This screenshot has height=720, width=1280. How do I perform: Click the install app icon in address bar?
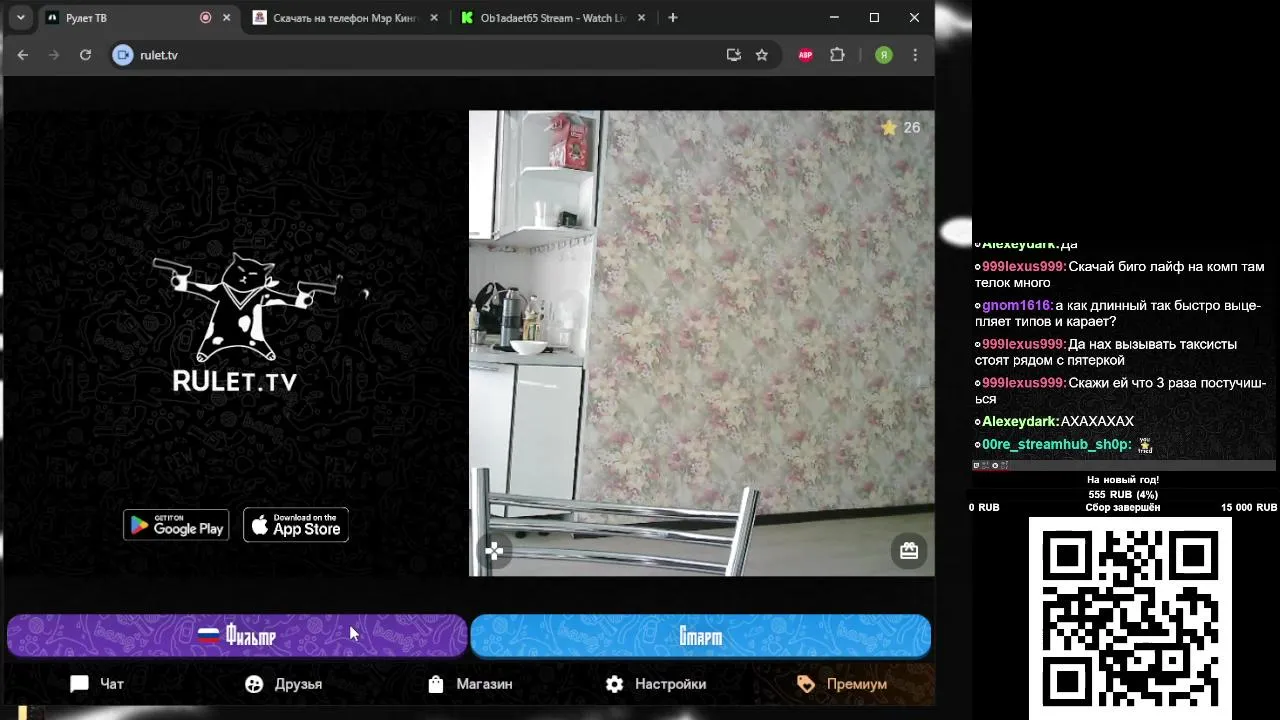click(x=734, y=55)
